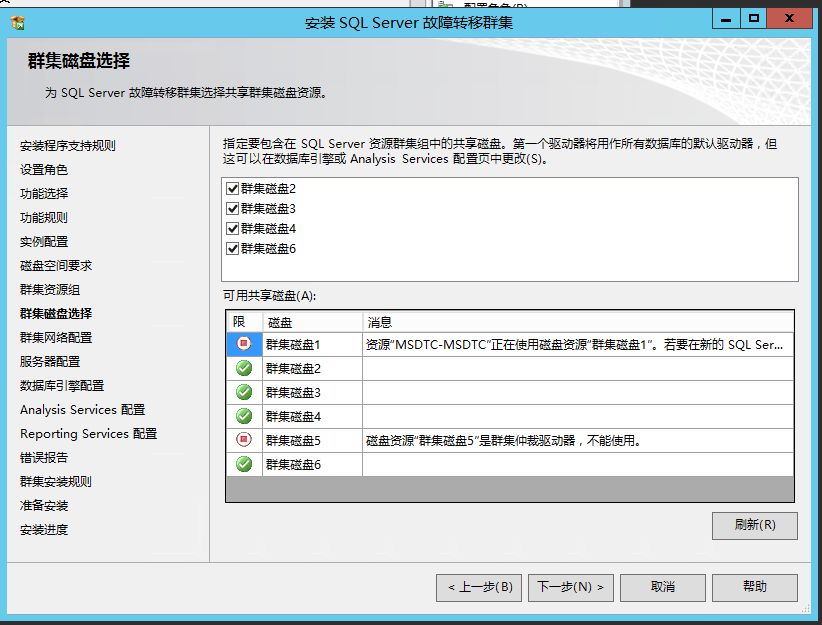Uncheck the 群集磁盘2 checkbox
822x625 pixels.
[233, 189]
